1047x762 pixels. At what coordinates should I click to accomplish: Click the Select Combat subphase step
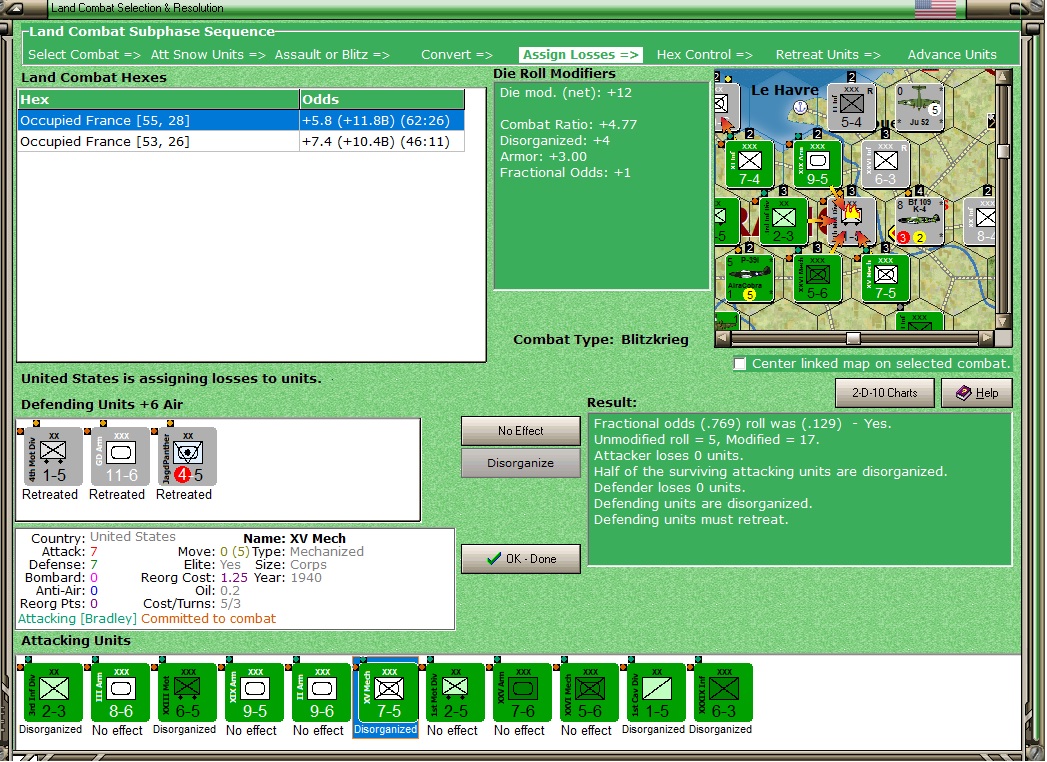tap(84, 55)
